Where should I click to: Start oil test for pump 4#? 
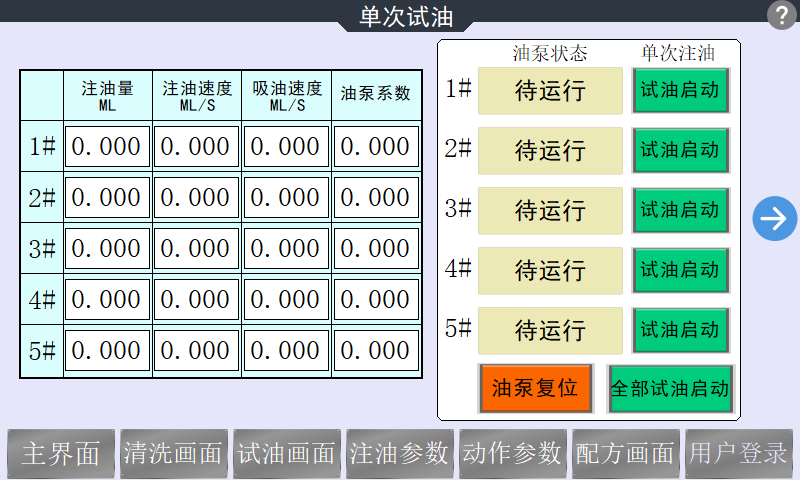point(680,270)
